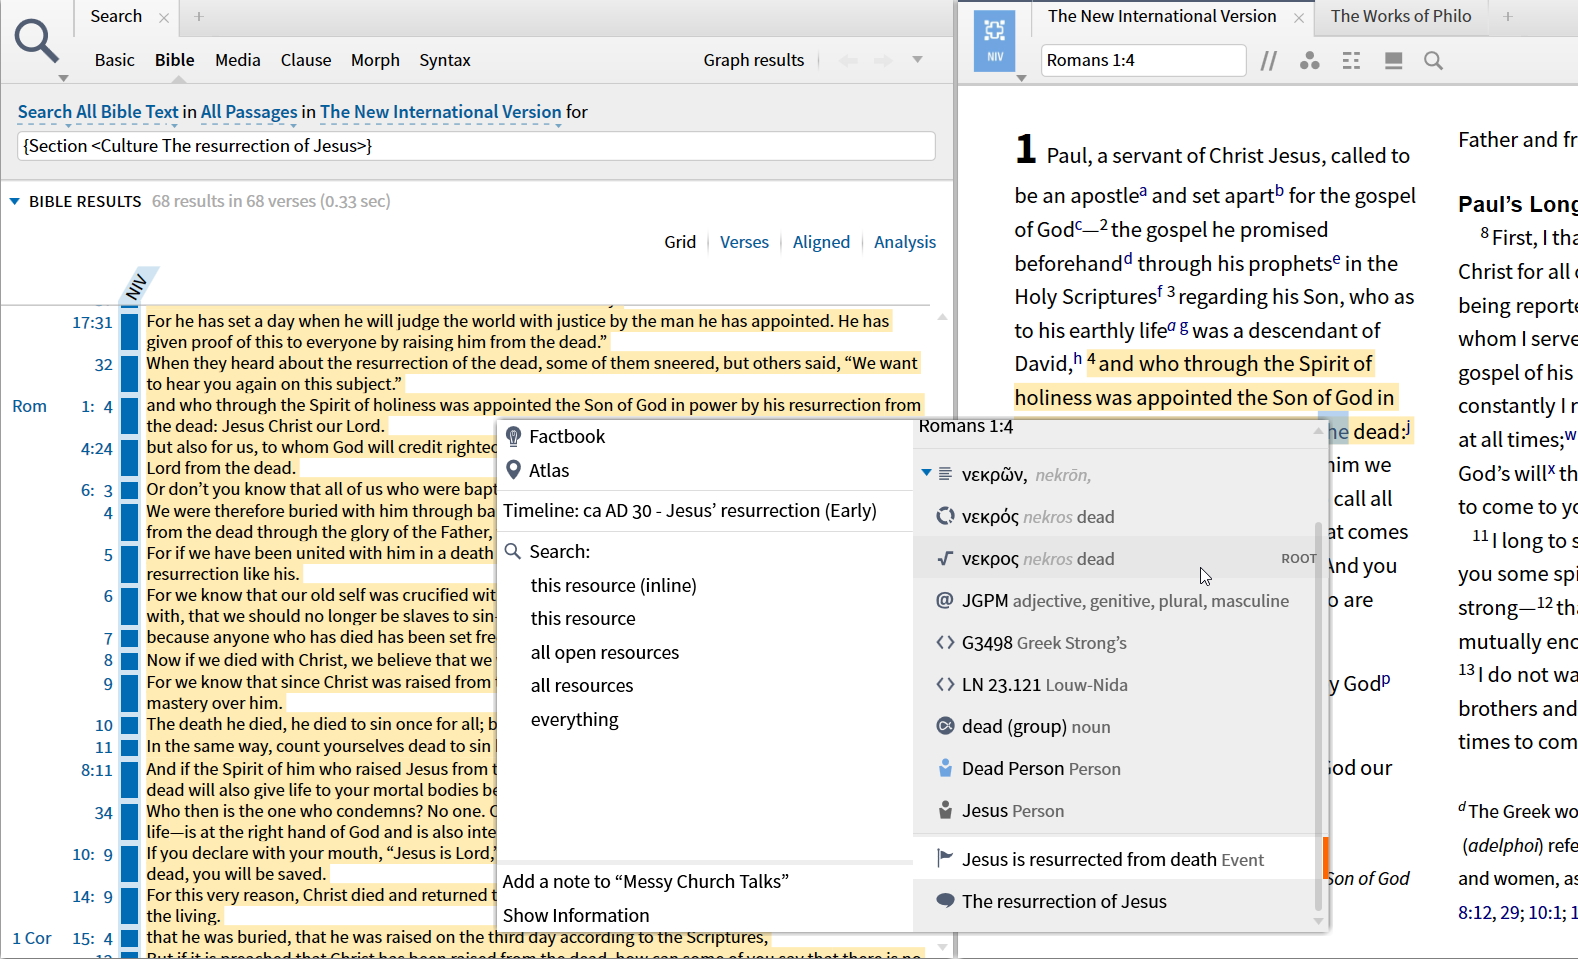Switch results to Aligned view
This screenshot has width=1578, height=959.
[821, 242]
